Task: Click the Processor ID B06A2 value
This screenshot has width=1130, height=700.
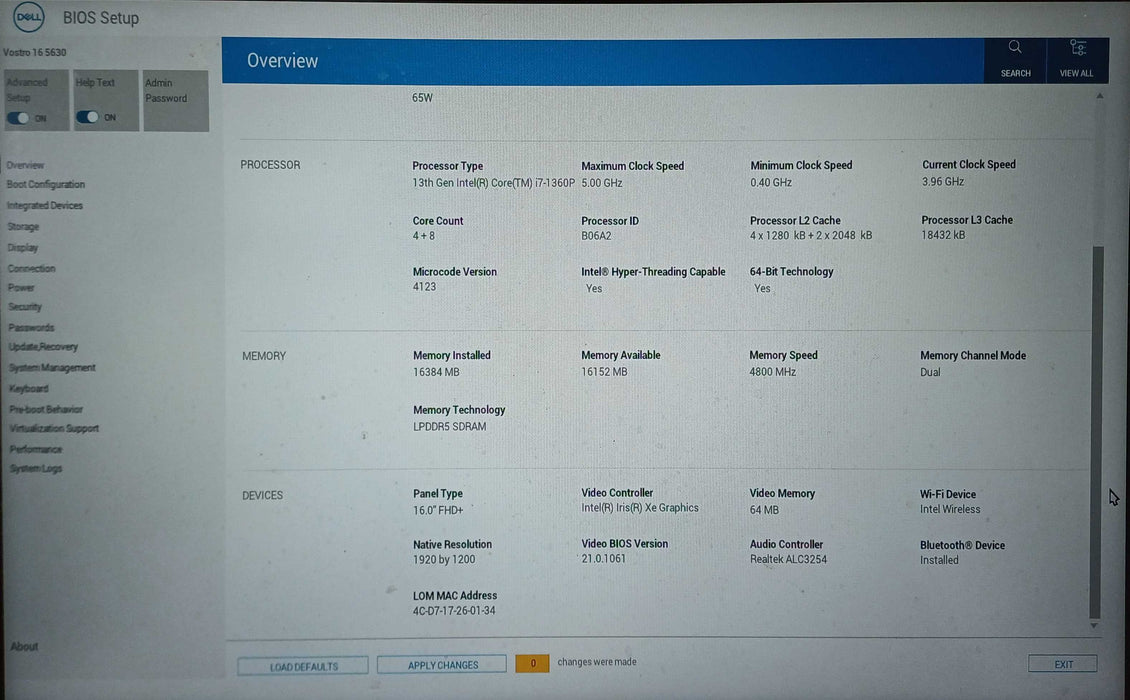Action: tap(596, 236)
